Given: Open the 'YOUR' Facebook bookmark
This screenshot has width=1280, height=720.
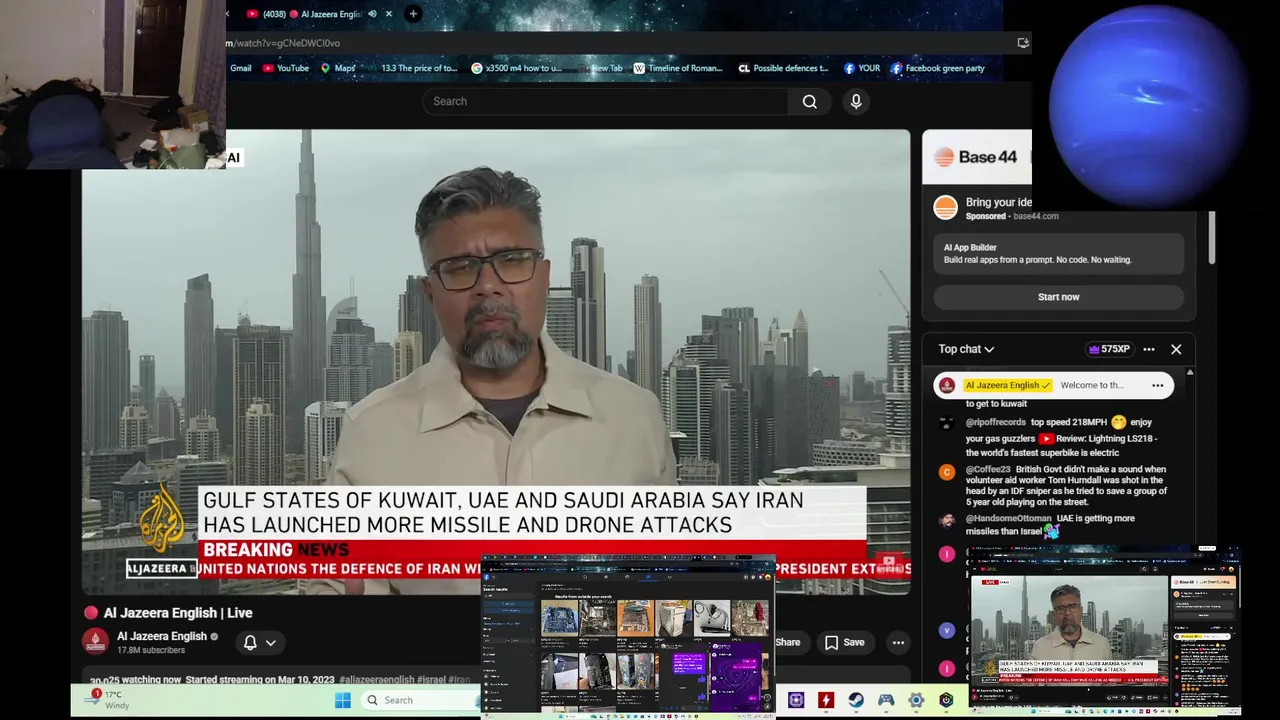Looking at the screenshot, I should pyautogui.click(x=862, y=68).
